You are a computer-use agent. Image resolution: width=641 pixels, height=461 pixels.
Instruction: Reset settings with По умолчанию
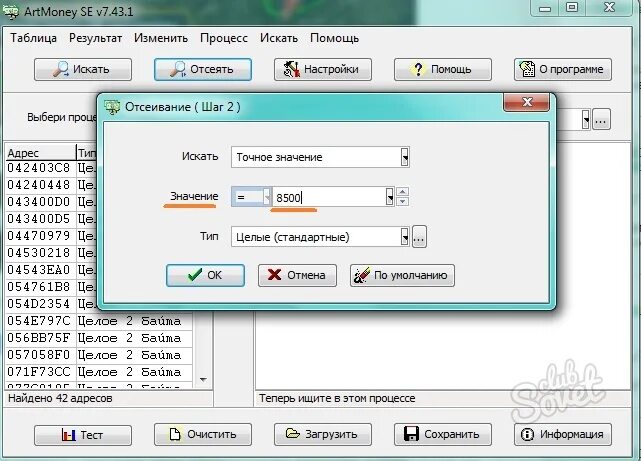click(402, 275)
